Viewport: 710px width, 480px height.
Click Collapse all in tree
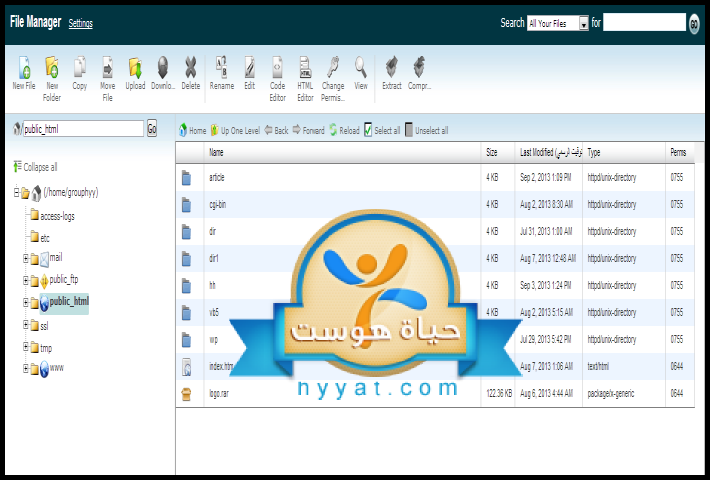[35, 167]
